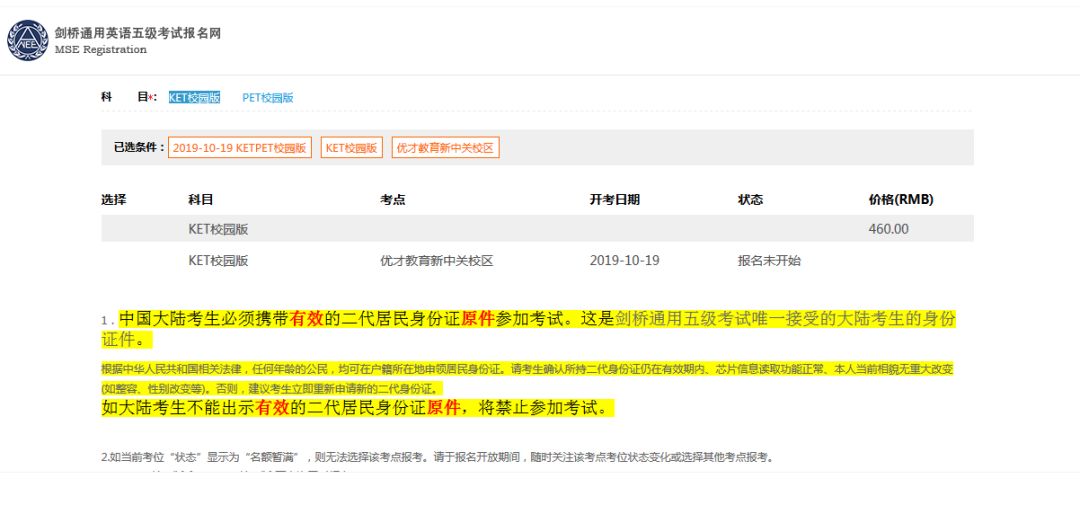Select the KET校园版 subject option
1080x514 pixels.
click(194, 98)
